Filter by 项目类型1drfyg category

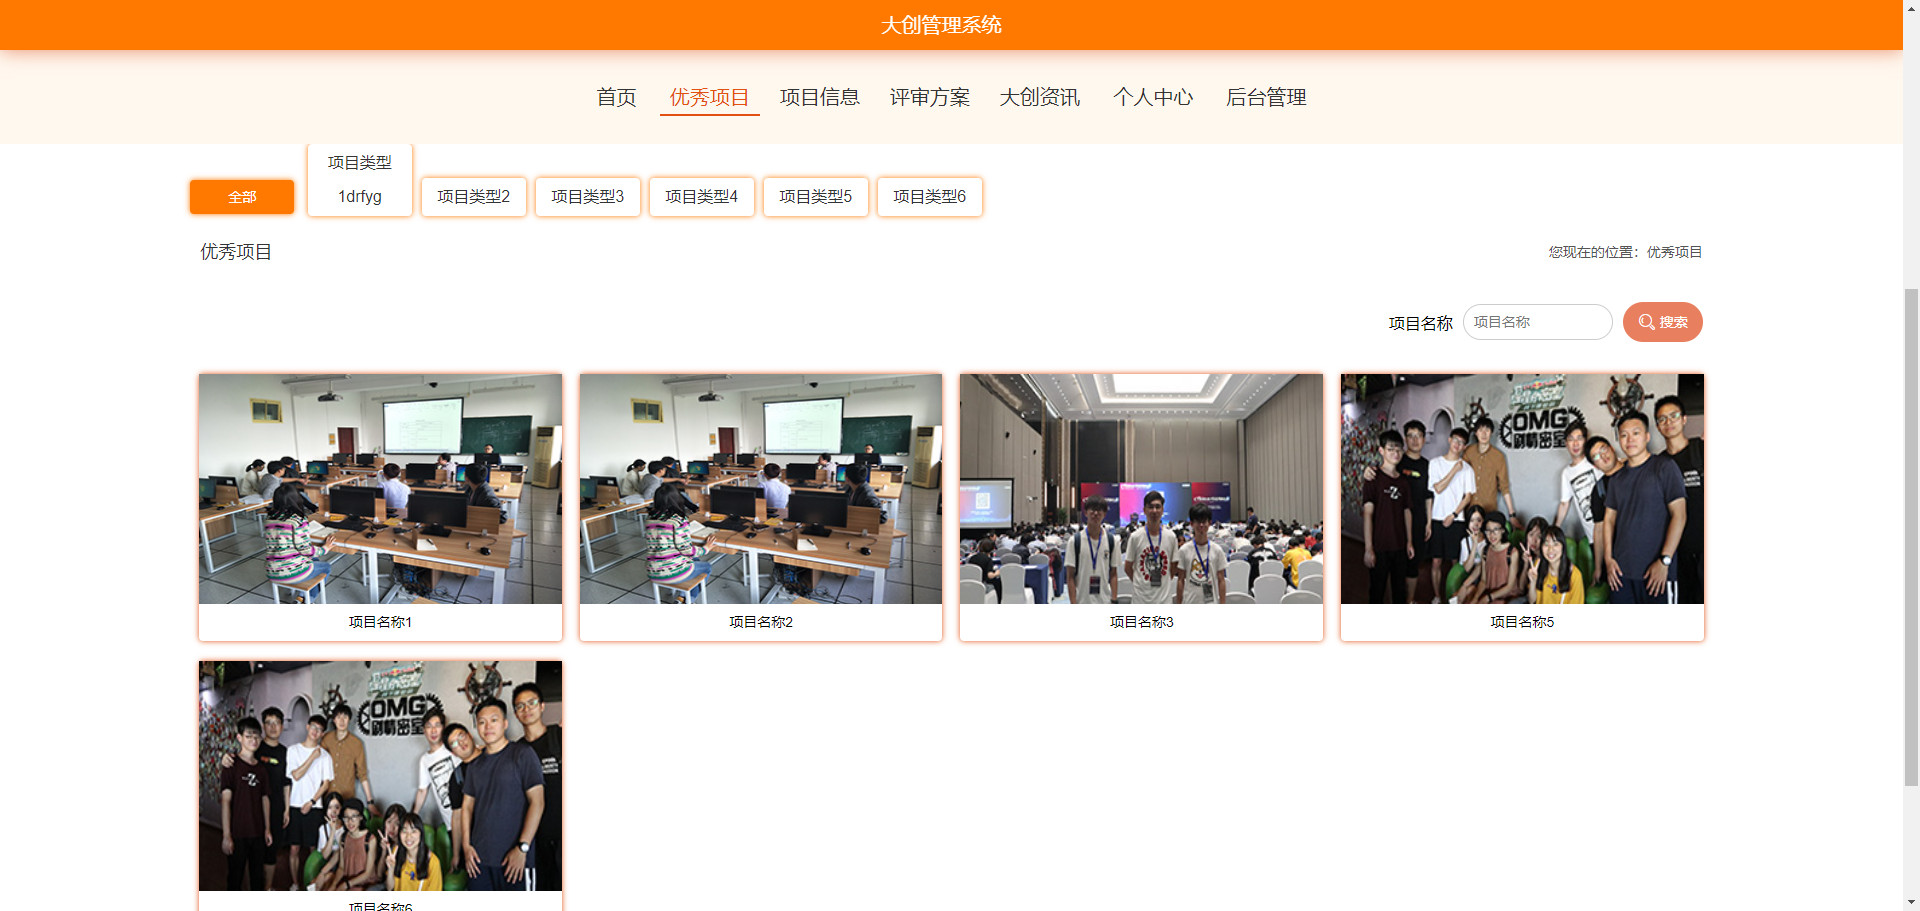(360, 180)
